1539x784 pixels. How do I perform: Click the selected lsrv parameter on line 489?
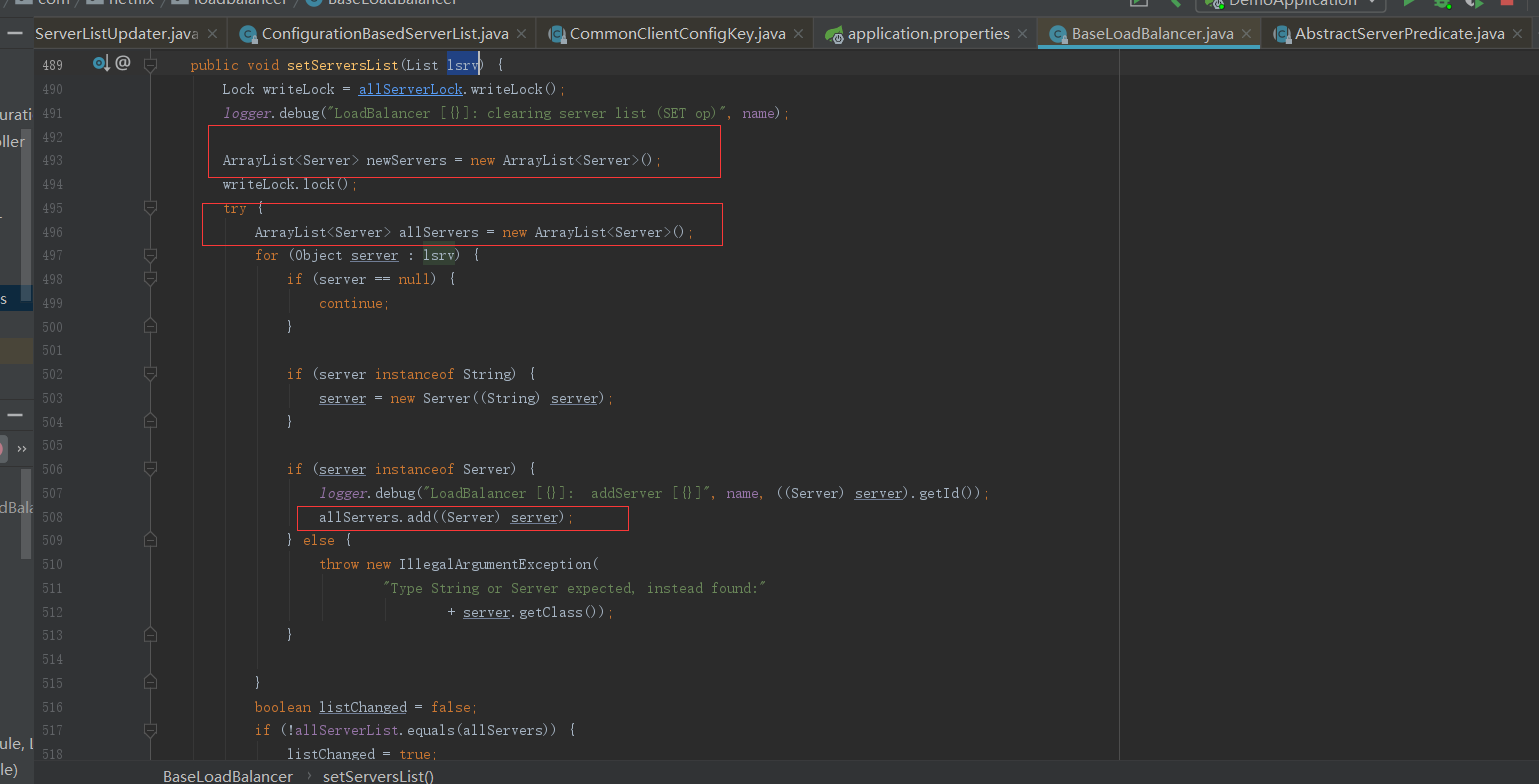pos(462,65)
